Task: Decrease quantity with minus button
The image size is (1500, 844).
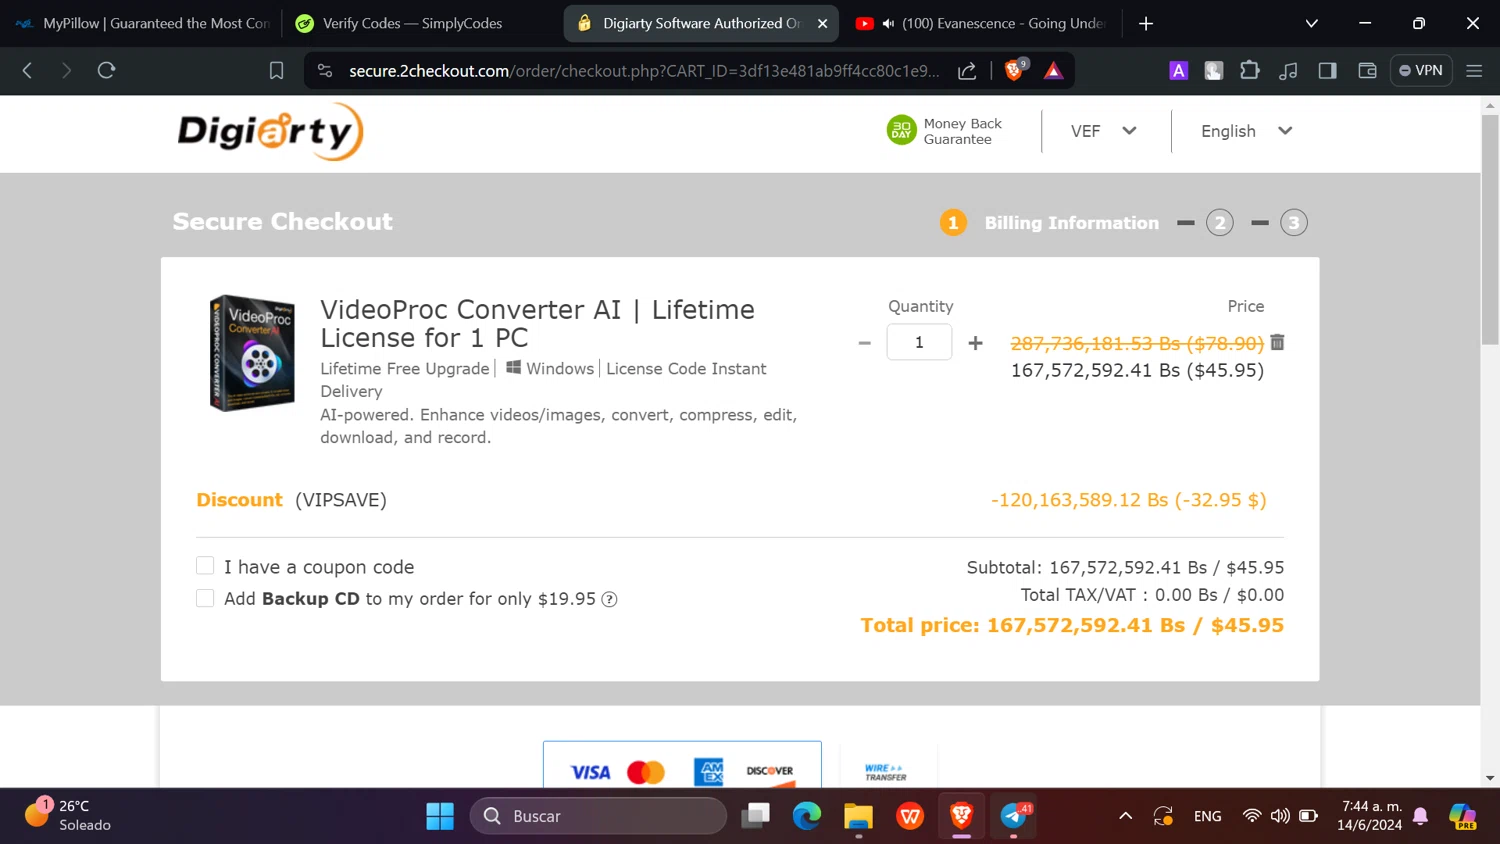Action: (x=865, y=343)
